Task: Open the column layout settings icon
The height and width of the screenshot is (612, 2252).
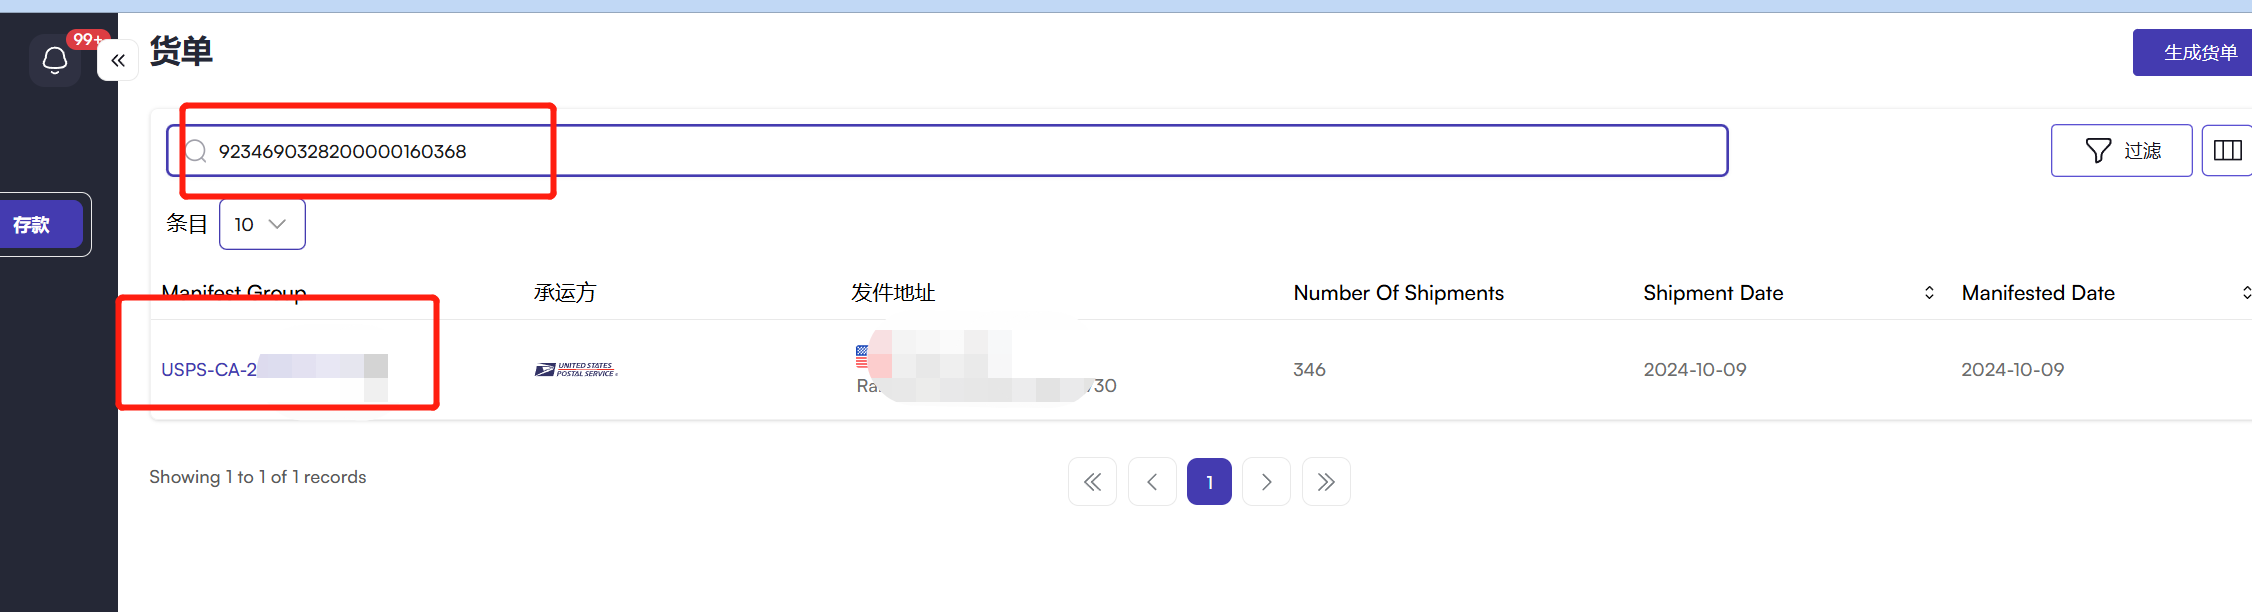Action: click(2227, 151)
